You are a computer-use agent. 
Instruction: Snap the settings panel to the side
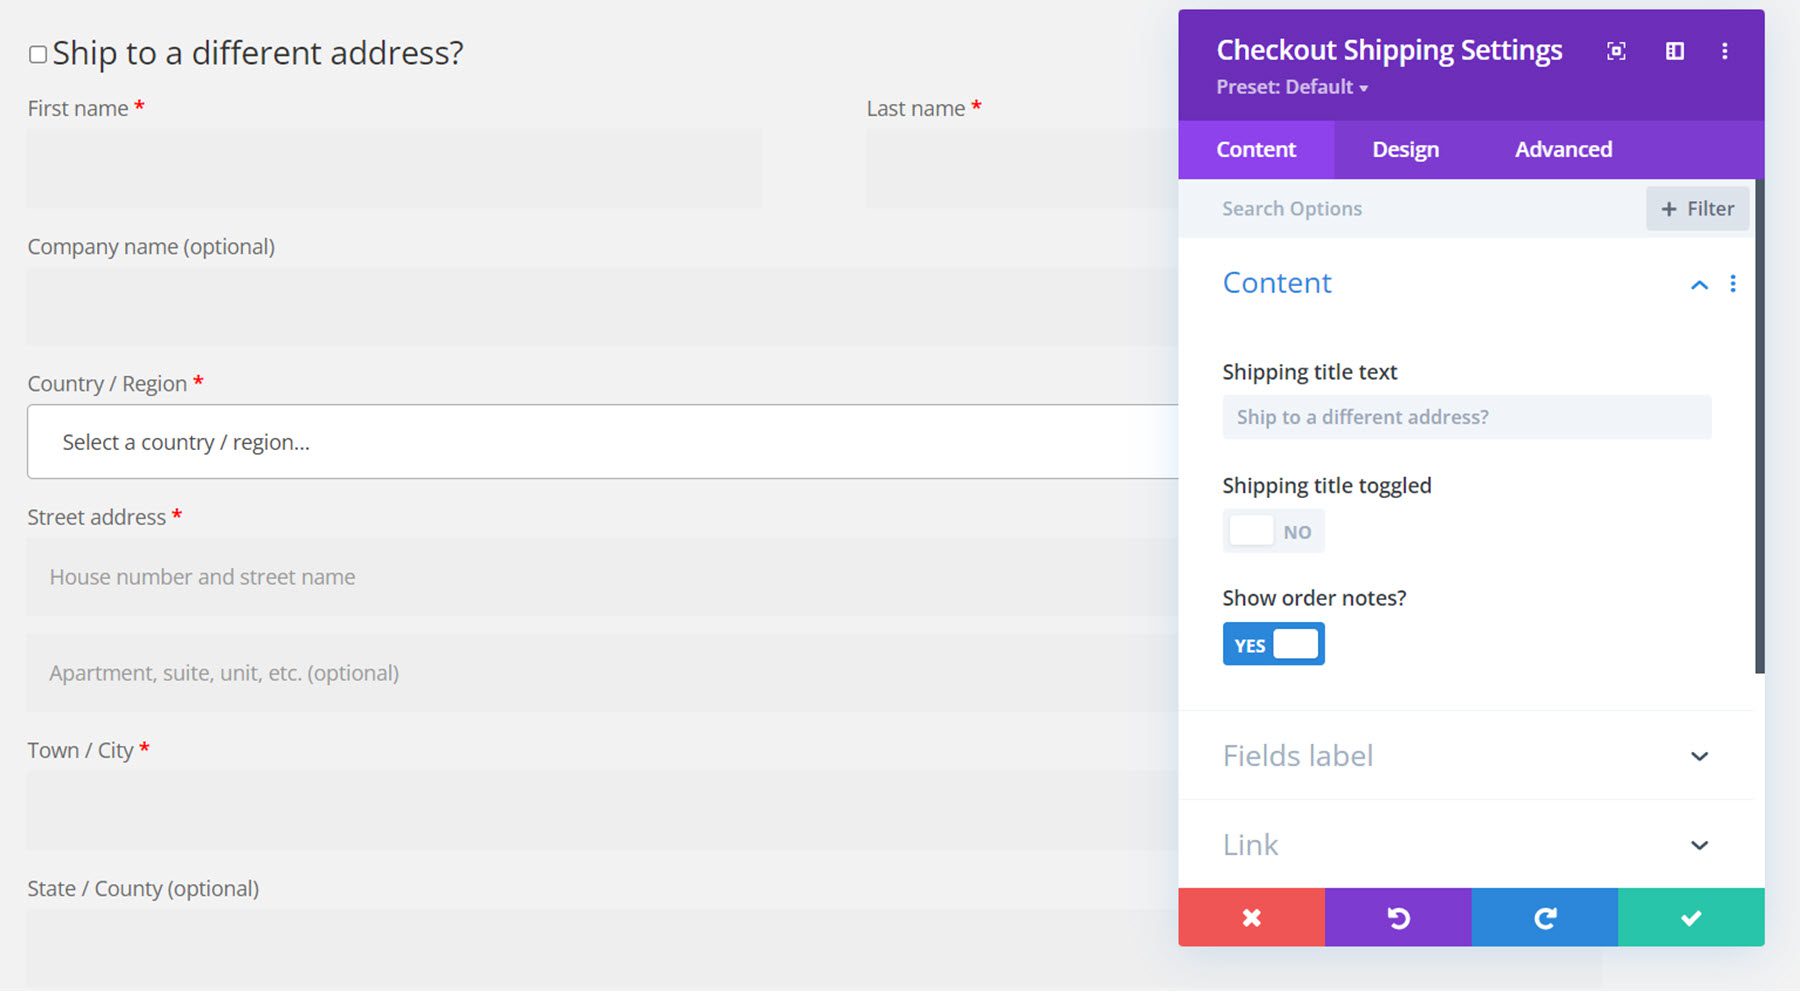coord(1674,51)
